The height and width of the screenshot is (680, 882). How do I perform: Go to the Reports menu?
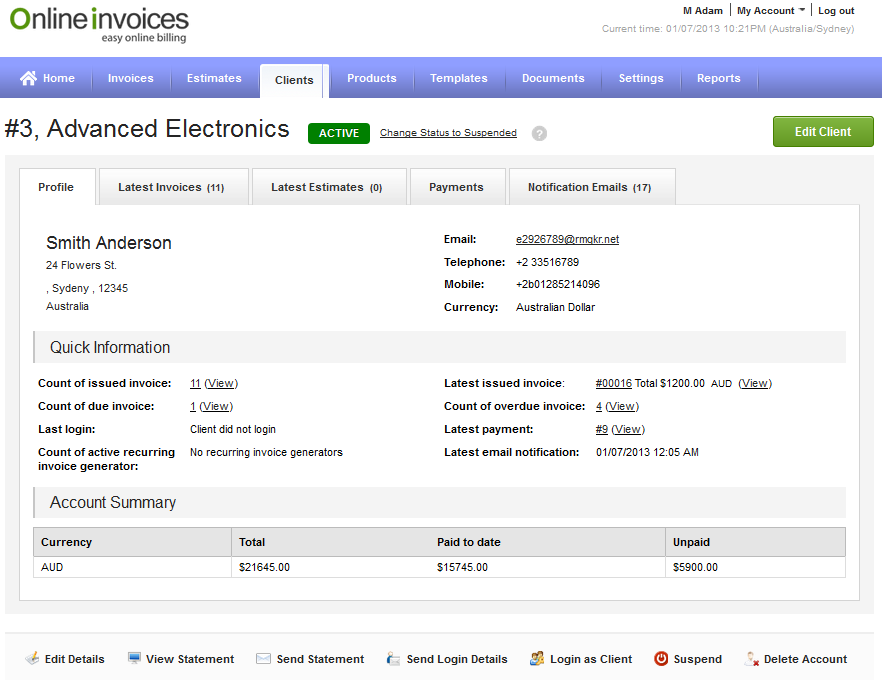pos(718,78)
